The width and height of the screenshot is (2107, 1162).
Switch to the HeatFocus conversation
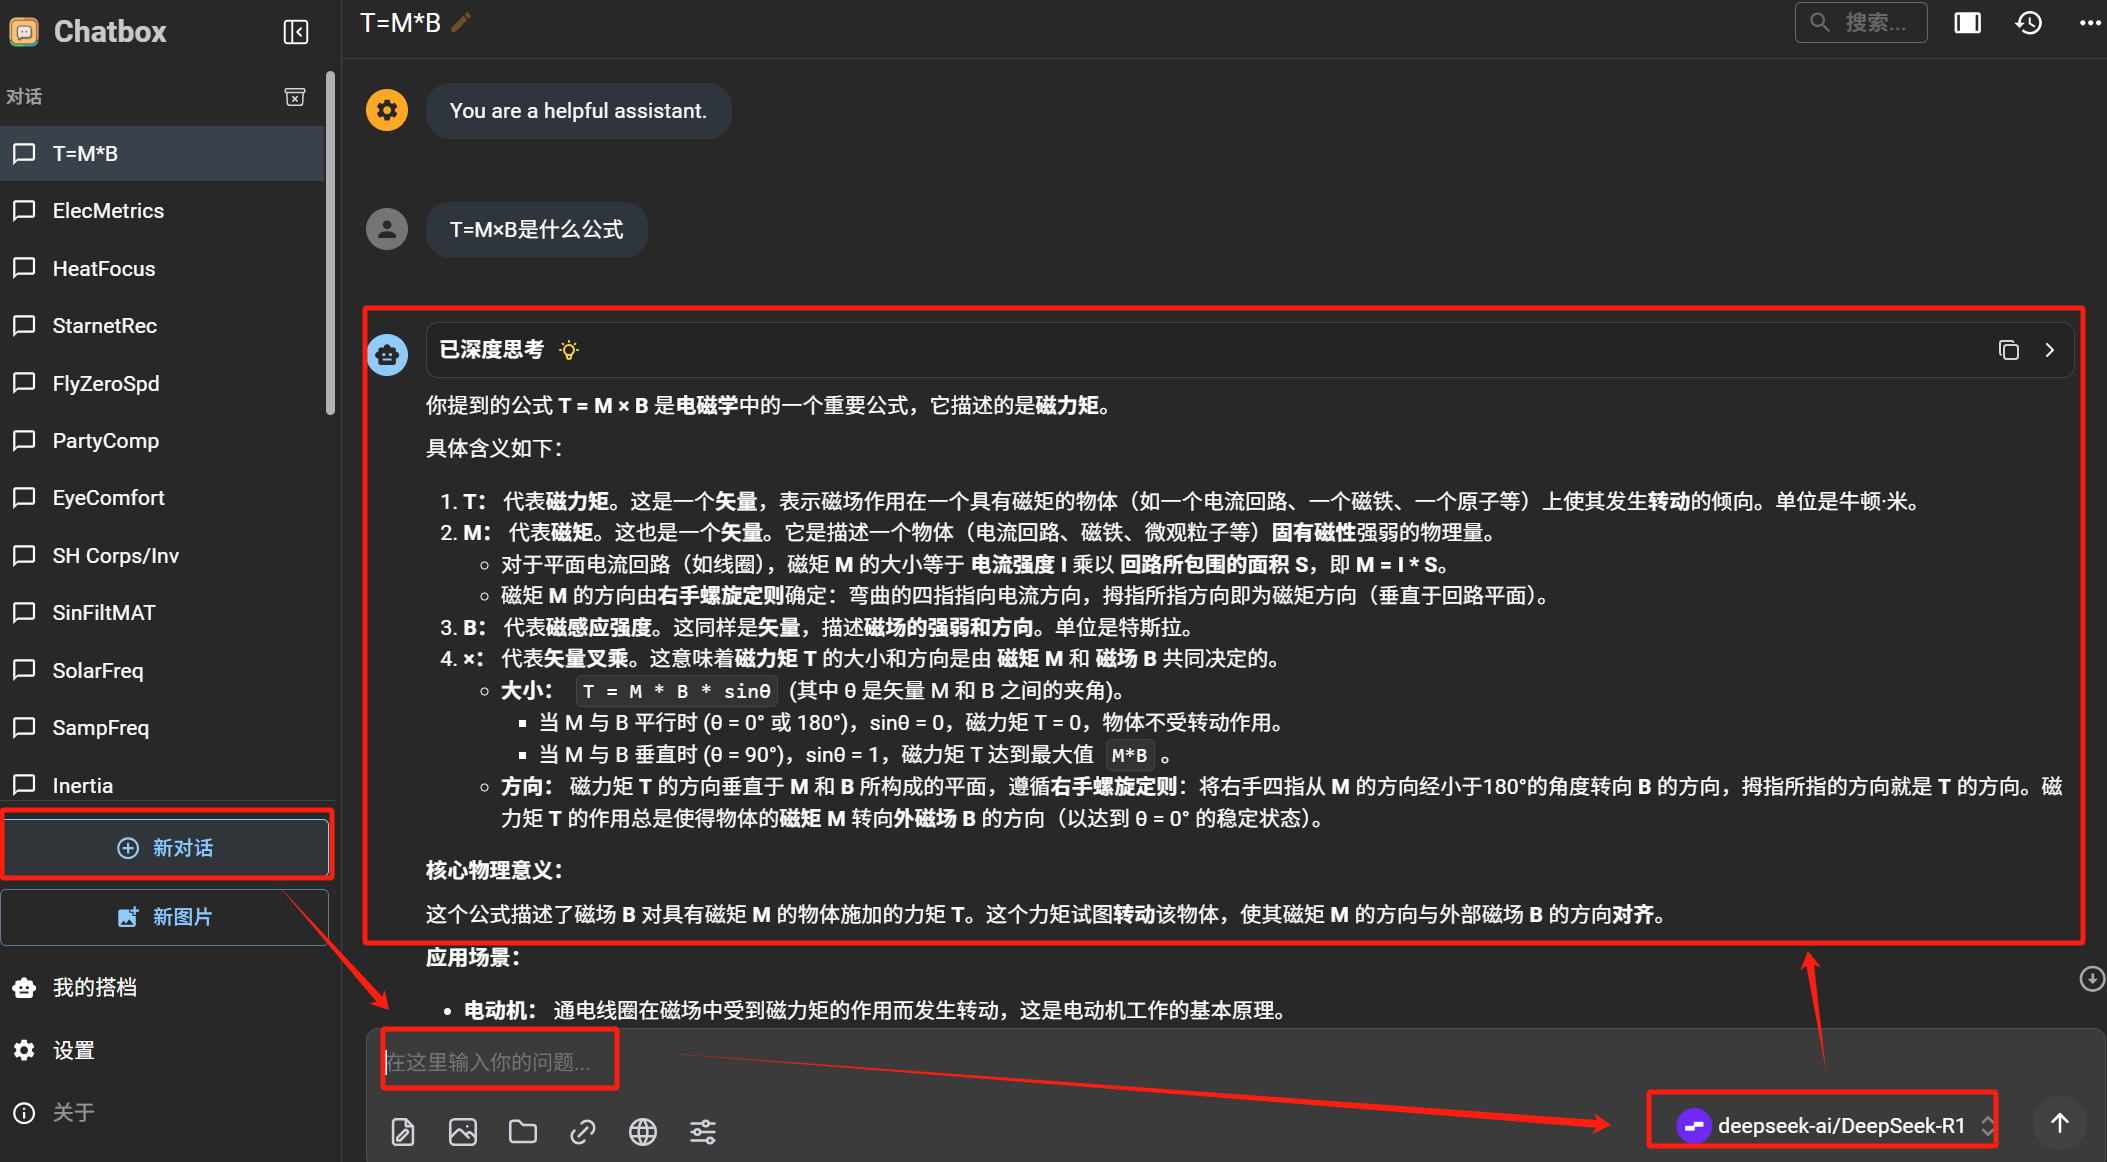pos(103,268)
